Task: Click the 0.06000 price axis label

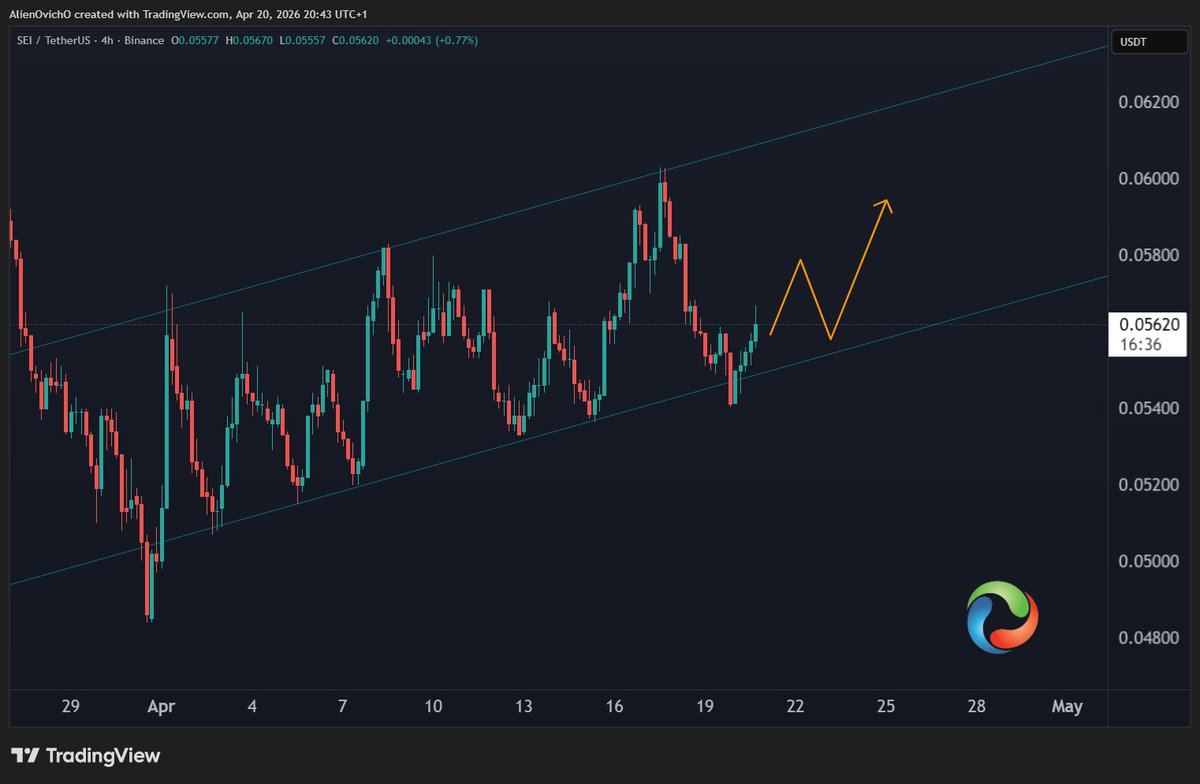Action: (x=1150, y=178)
